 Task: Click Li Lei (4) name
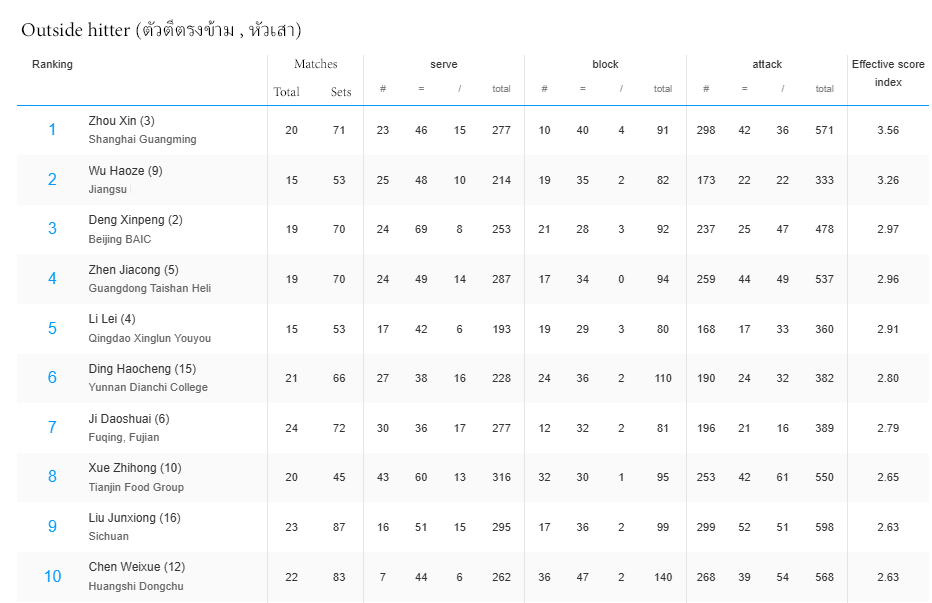tap(112, 319)
